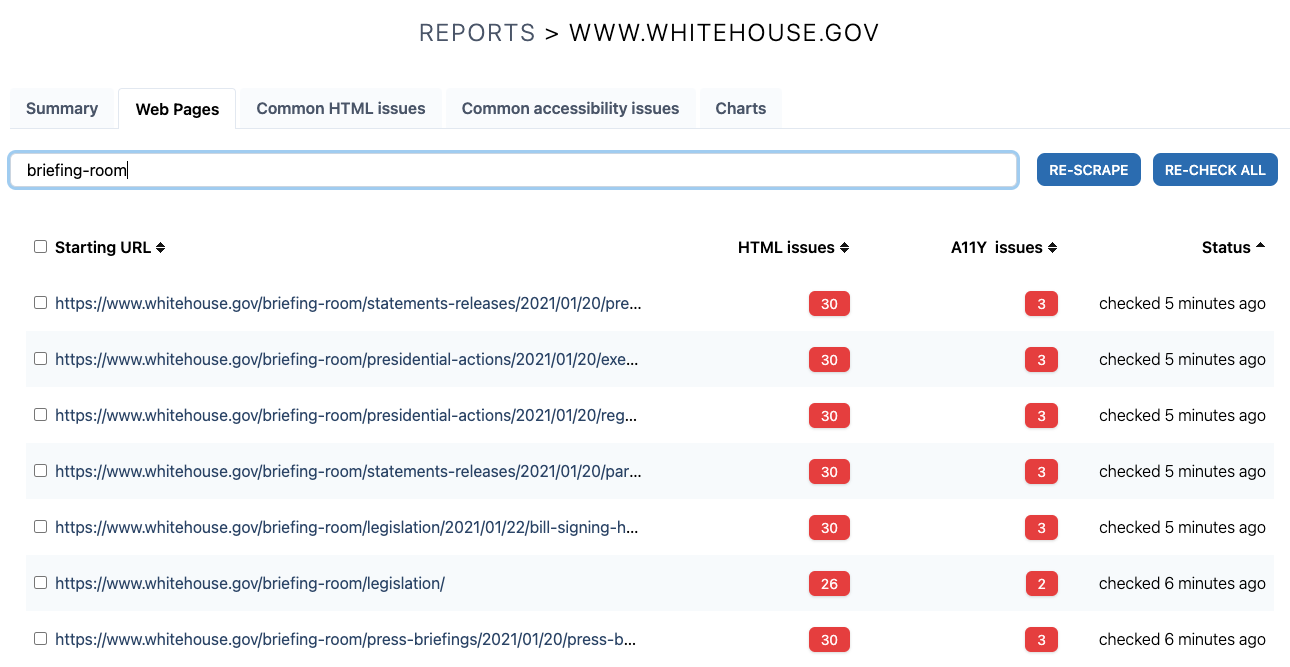The height and width of the screenshot is (667, 1290).
Task: Click HTML issues badge 26 for legislation row
Action: click(829, 583)
